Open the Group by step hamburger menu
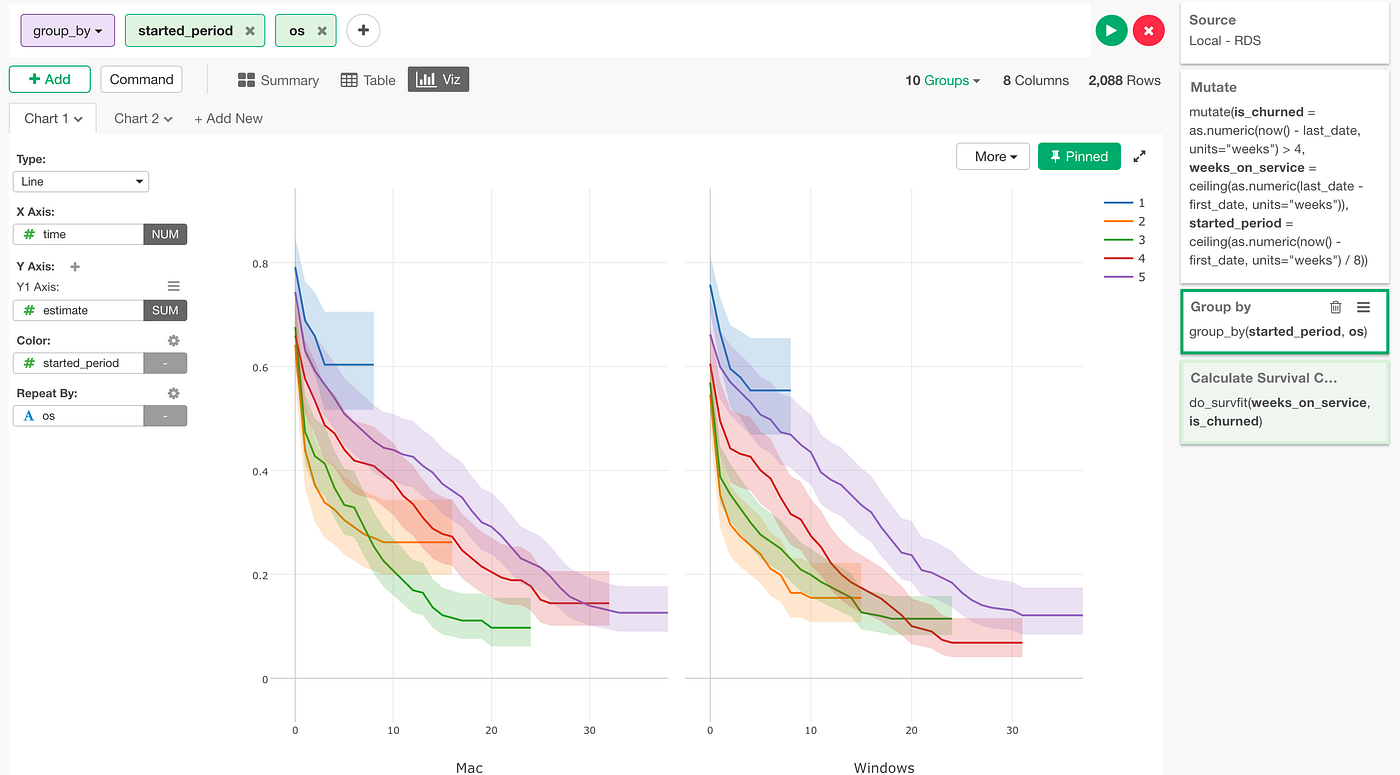 1364,307
